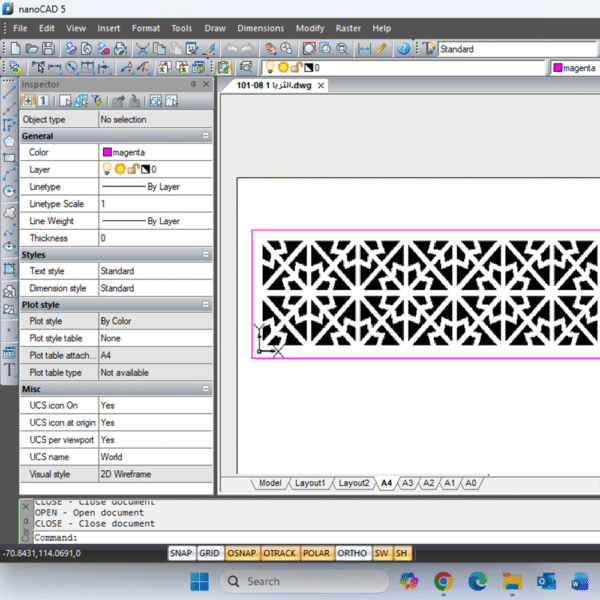Screen dimensions: 600x600
Task: Select the Polygon drawing tool
Action: point(9,142)
